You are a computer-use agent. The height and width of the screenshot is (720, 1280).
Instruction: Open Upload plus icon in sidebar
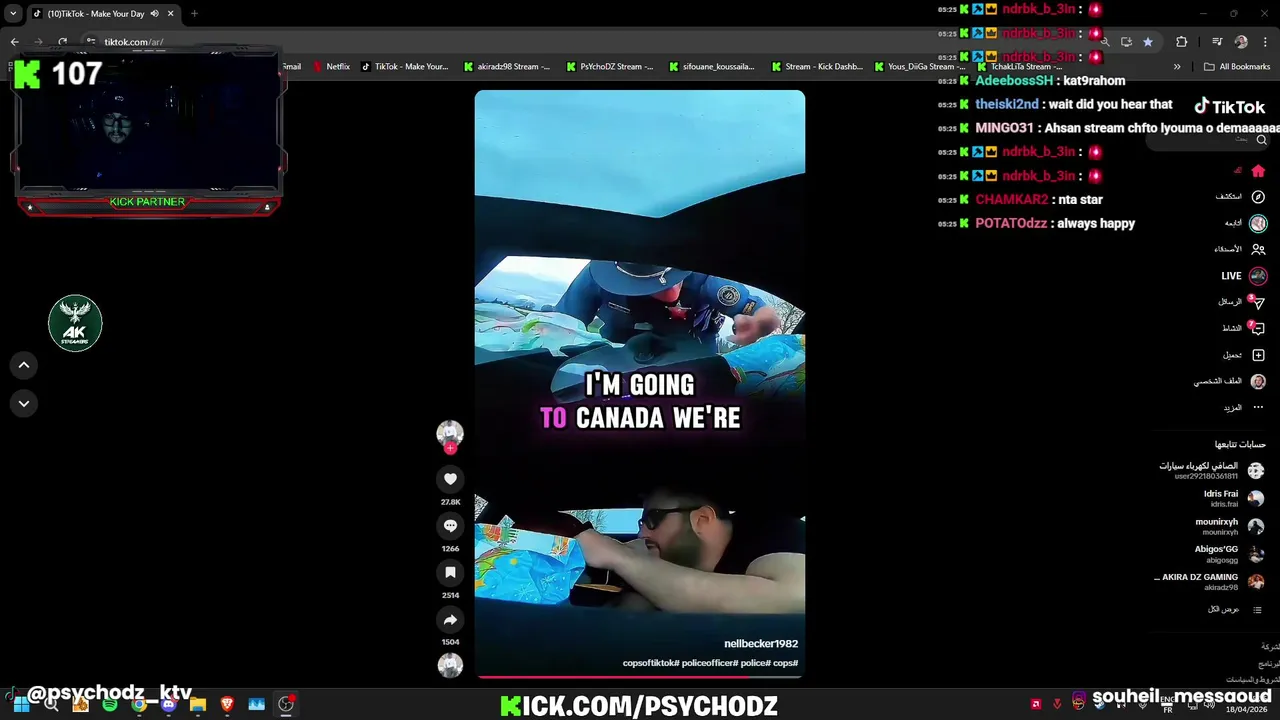tap(1258, 355)
